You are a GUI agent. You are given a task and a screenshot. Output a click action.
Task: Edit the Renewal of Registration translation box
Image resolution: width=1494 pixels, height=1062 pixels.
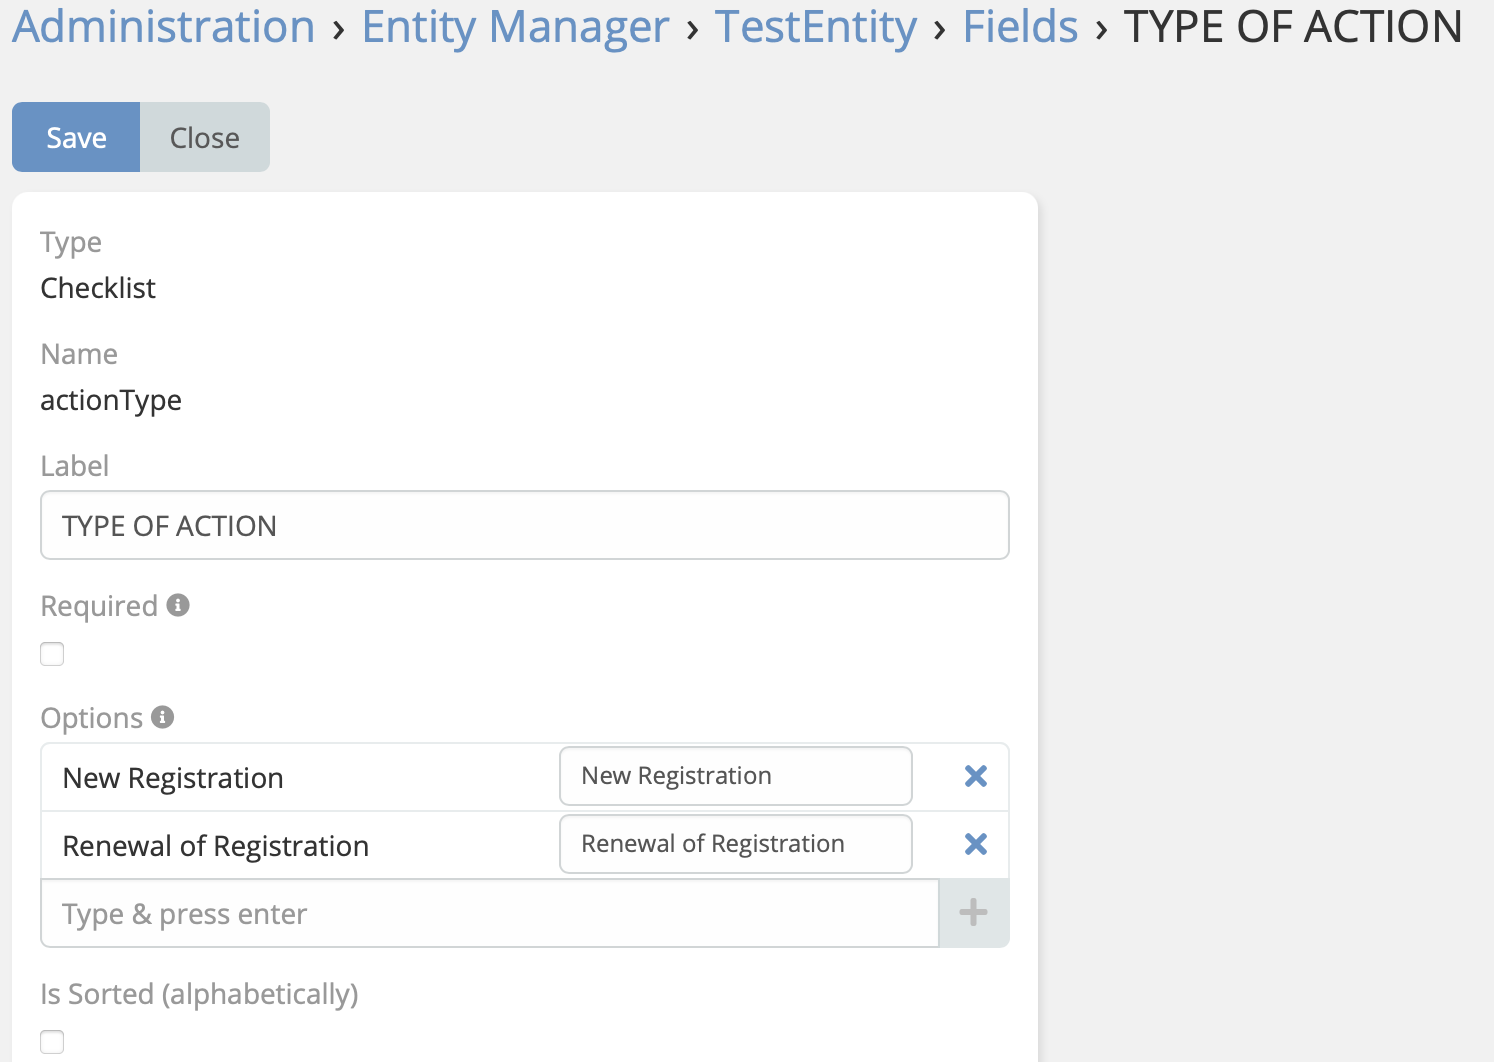[x=735, y=844]
